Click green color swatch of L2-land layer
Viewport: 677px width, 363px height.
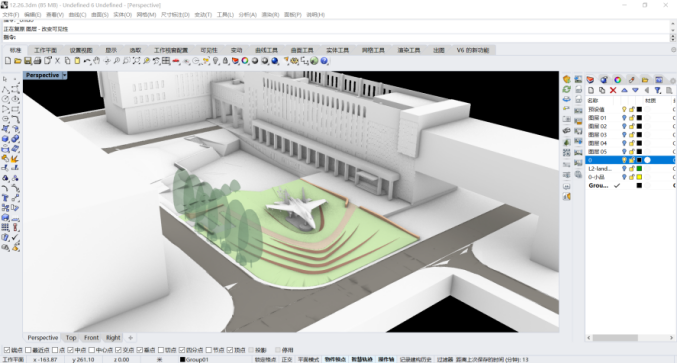click(639, 168)
